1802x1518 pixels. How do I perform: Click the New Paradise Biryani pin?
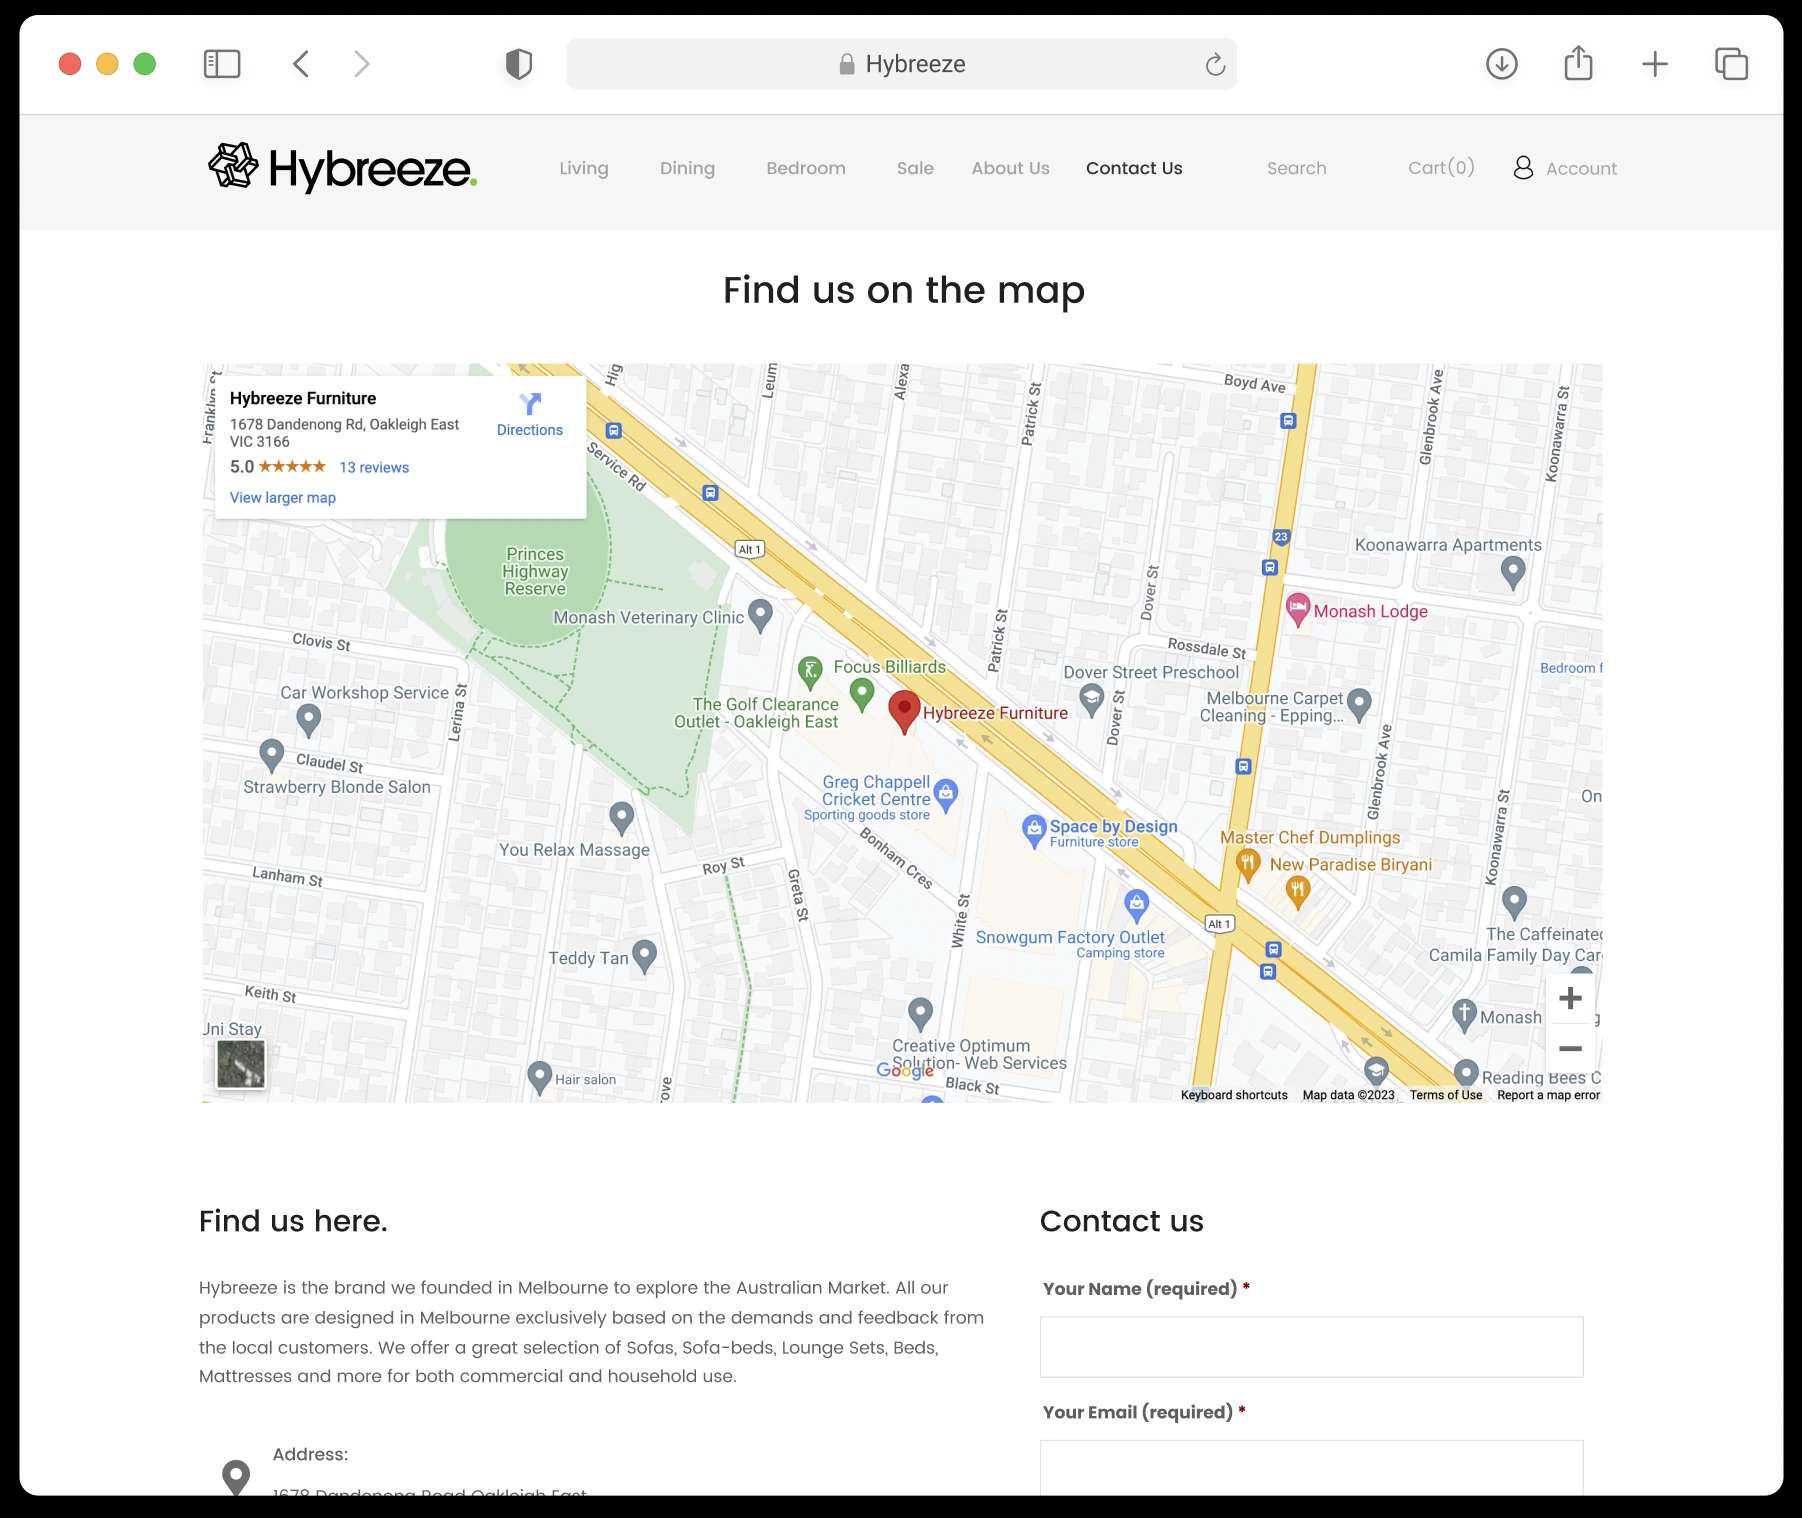1297,892
